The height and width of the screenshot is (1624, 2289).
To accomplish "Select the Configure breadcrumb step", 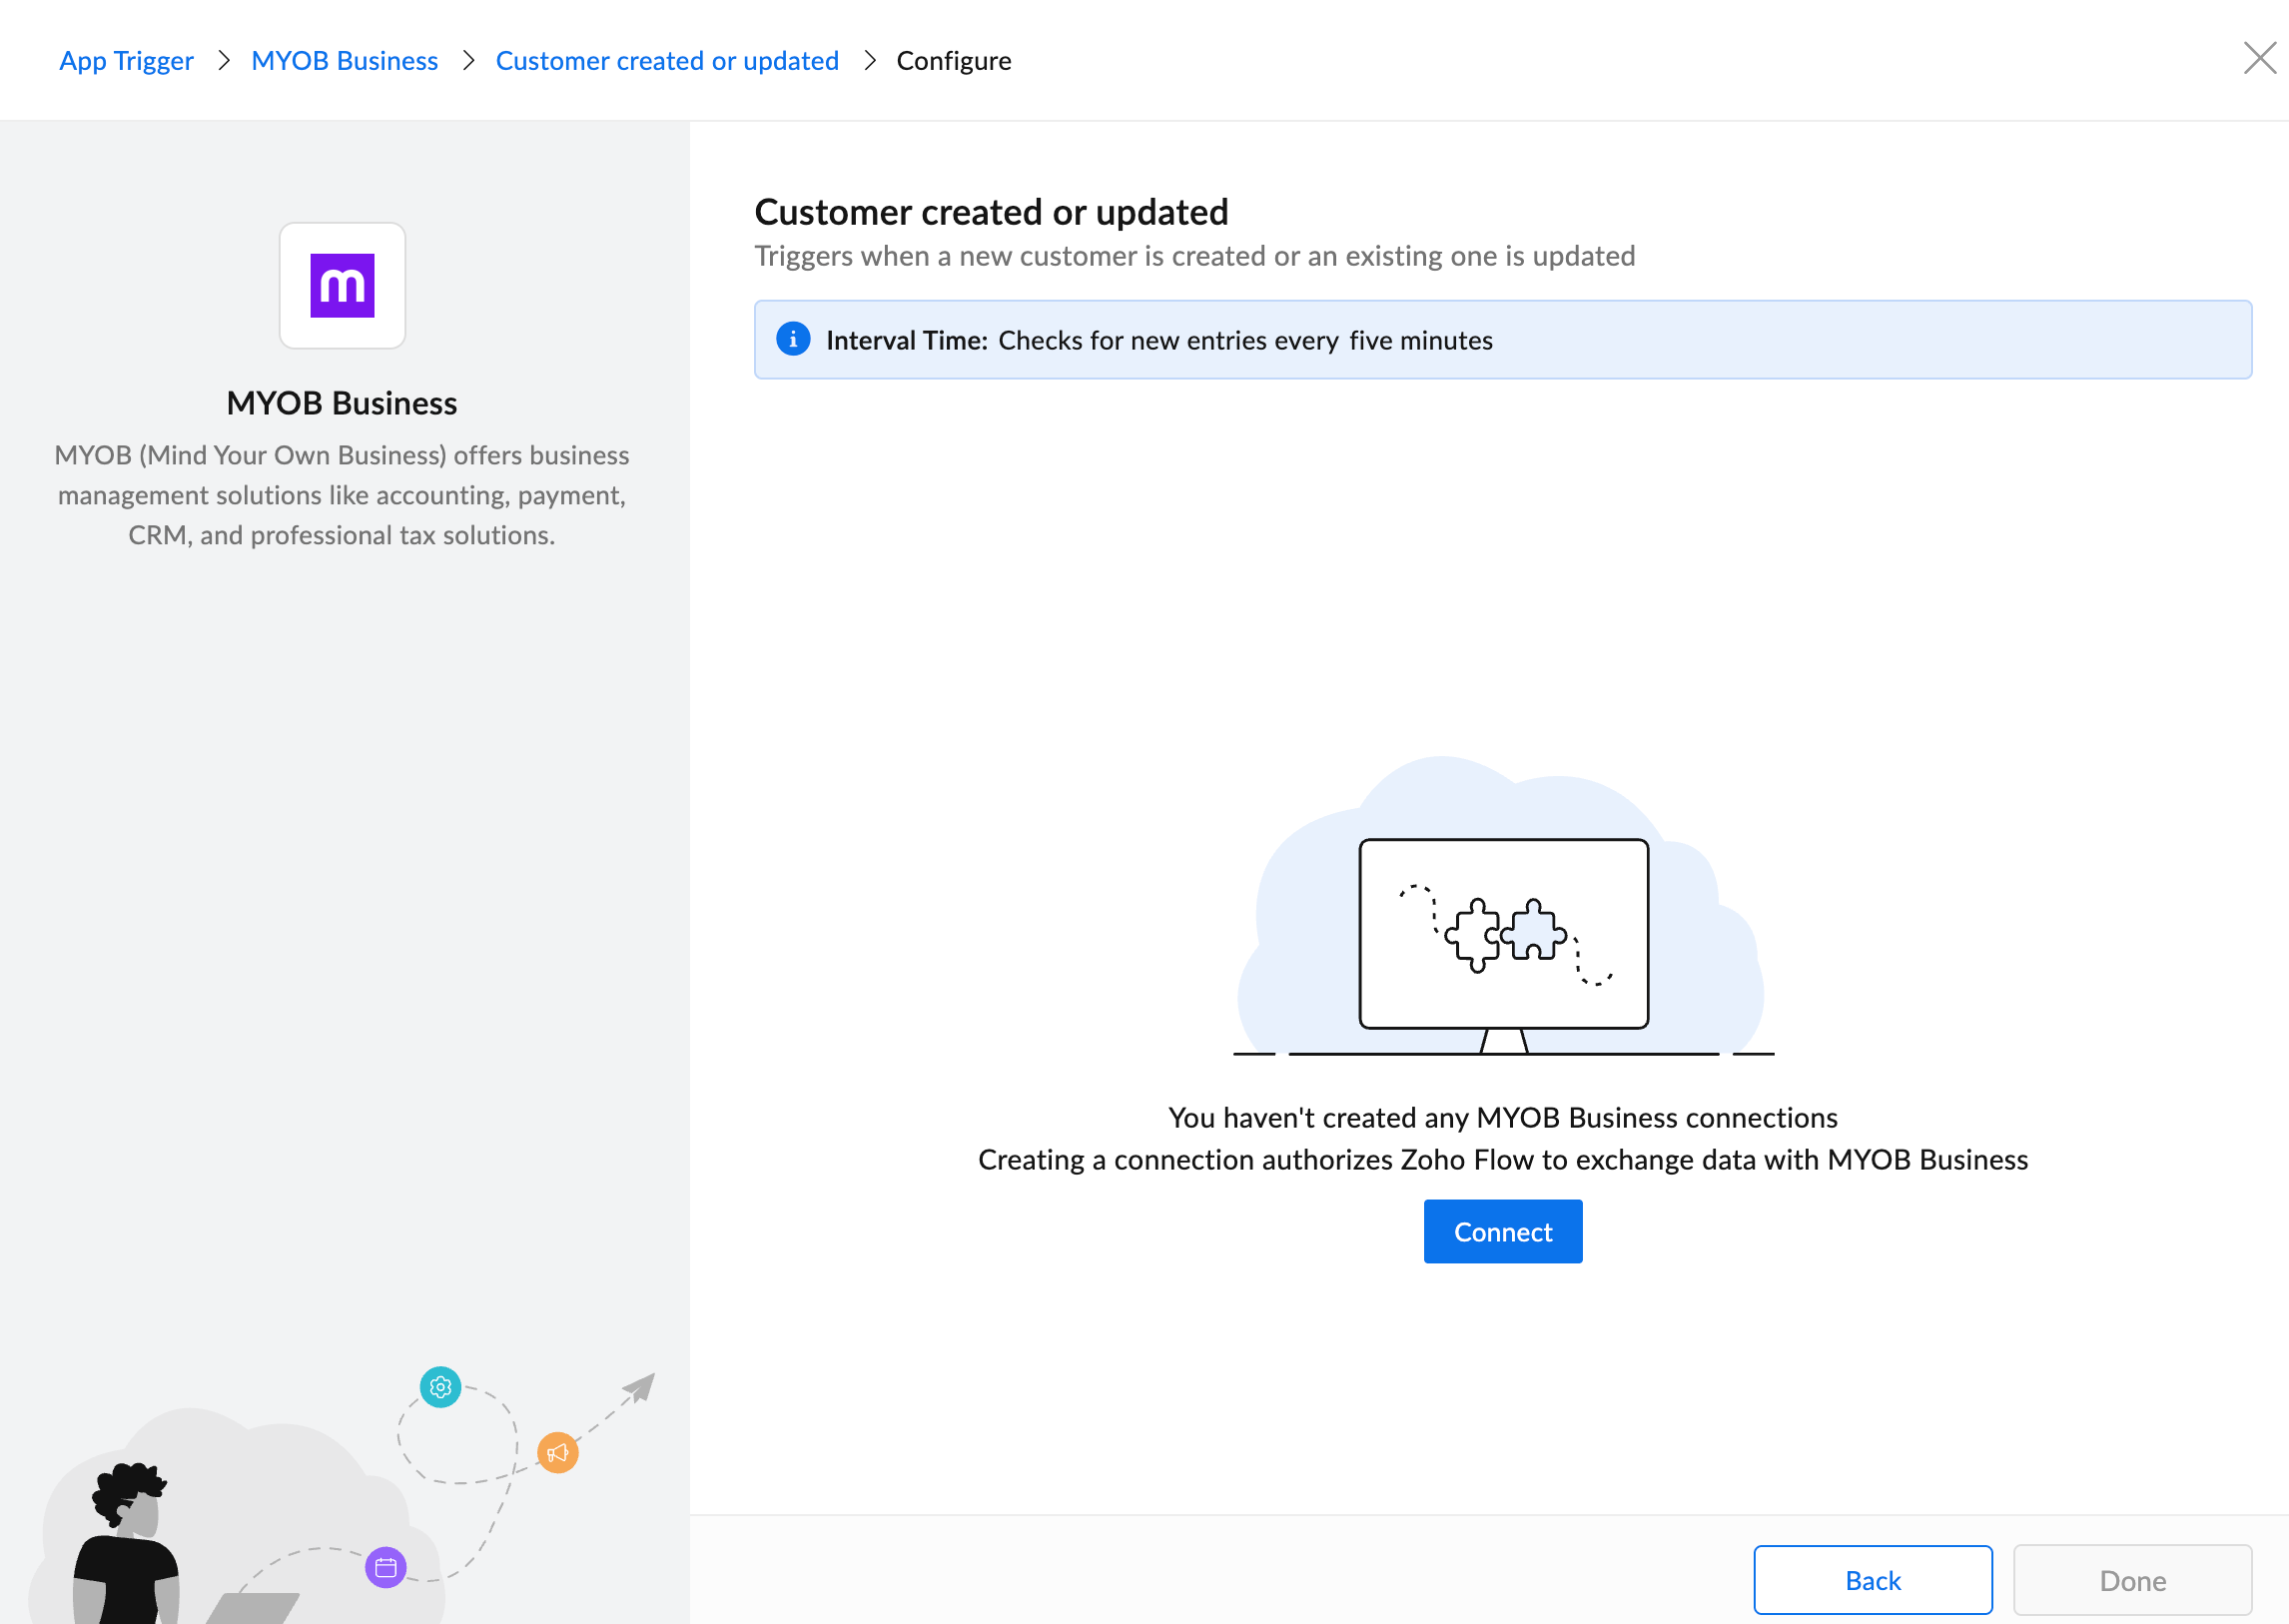I will click(x=954, y=61).
